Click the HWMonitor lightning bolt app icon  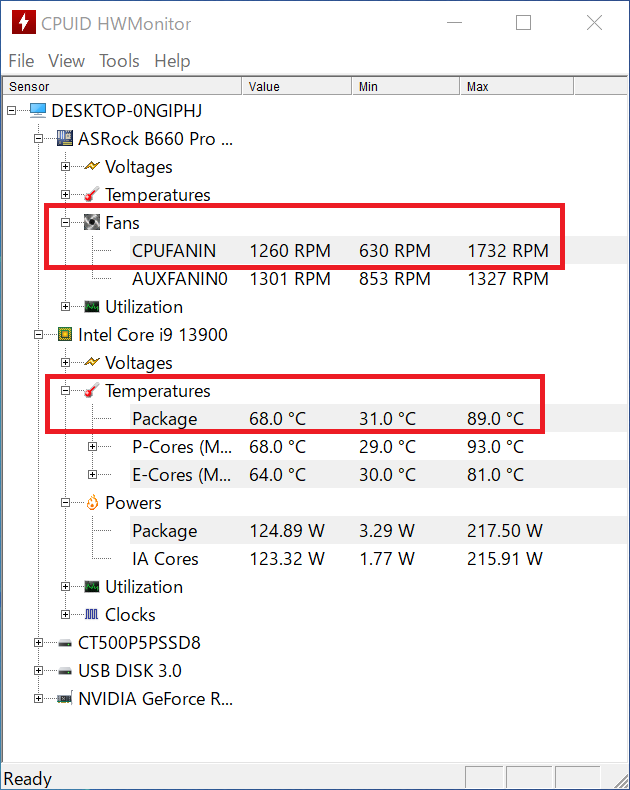(x=24, y=22)
